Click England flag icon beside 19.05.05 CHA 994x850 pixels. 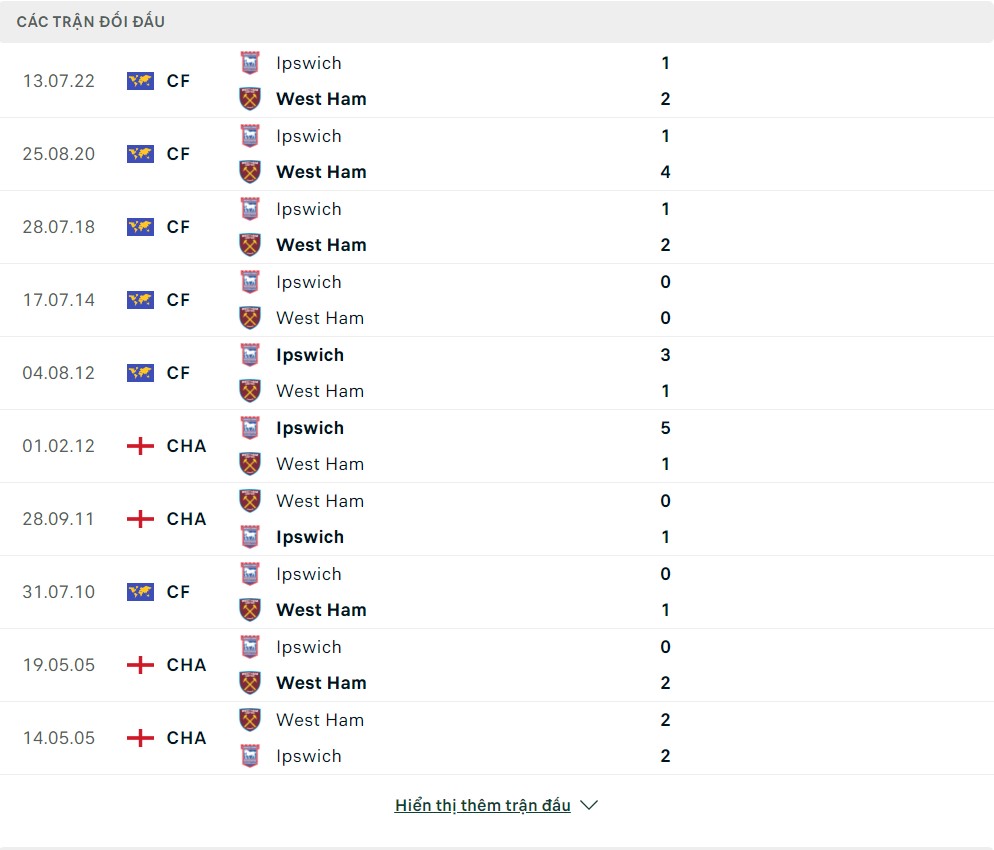[x=140, y=665]
